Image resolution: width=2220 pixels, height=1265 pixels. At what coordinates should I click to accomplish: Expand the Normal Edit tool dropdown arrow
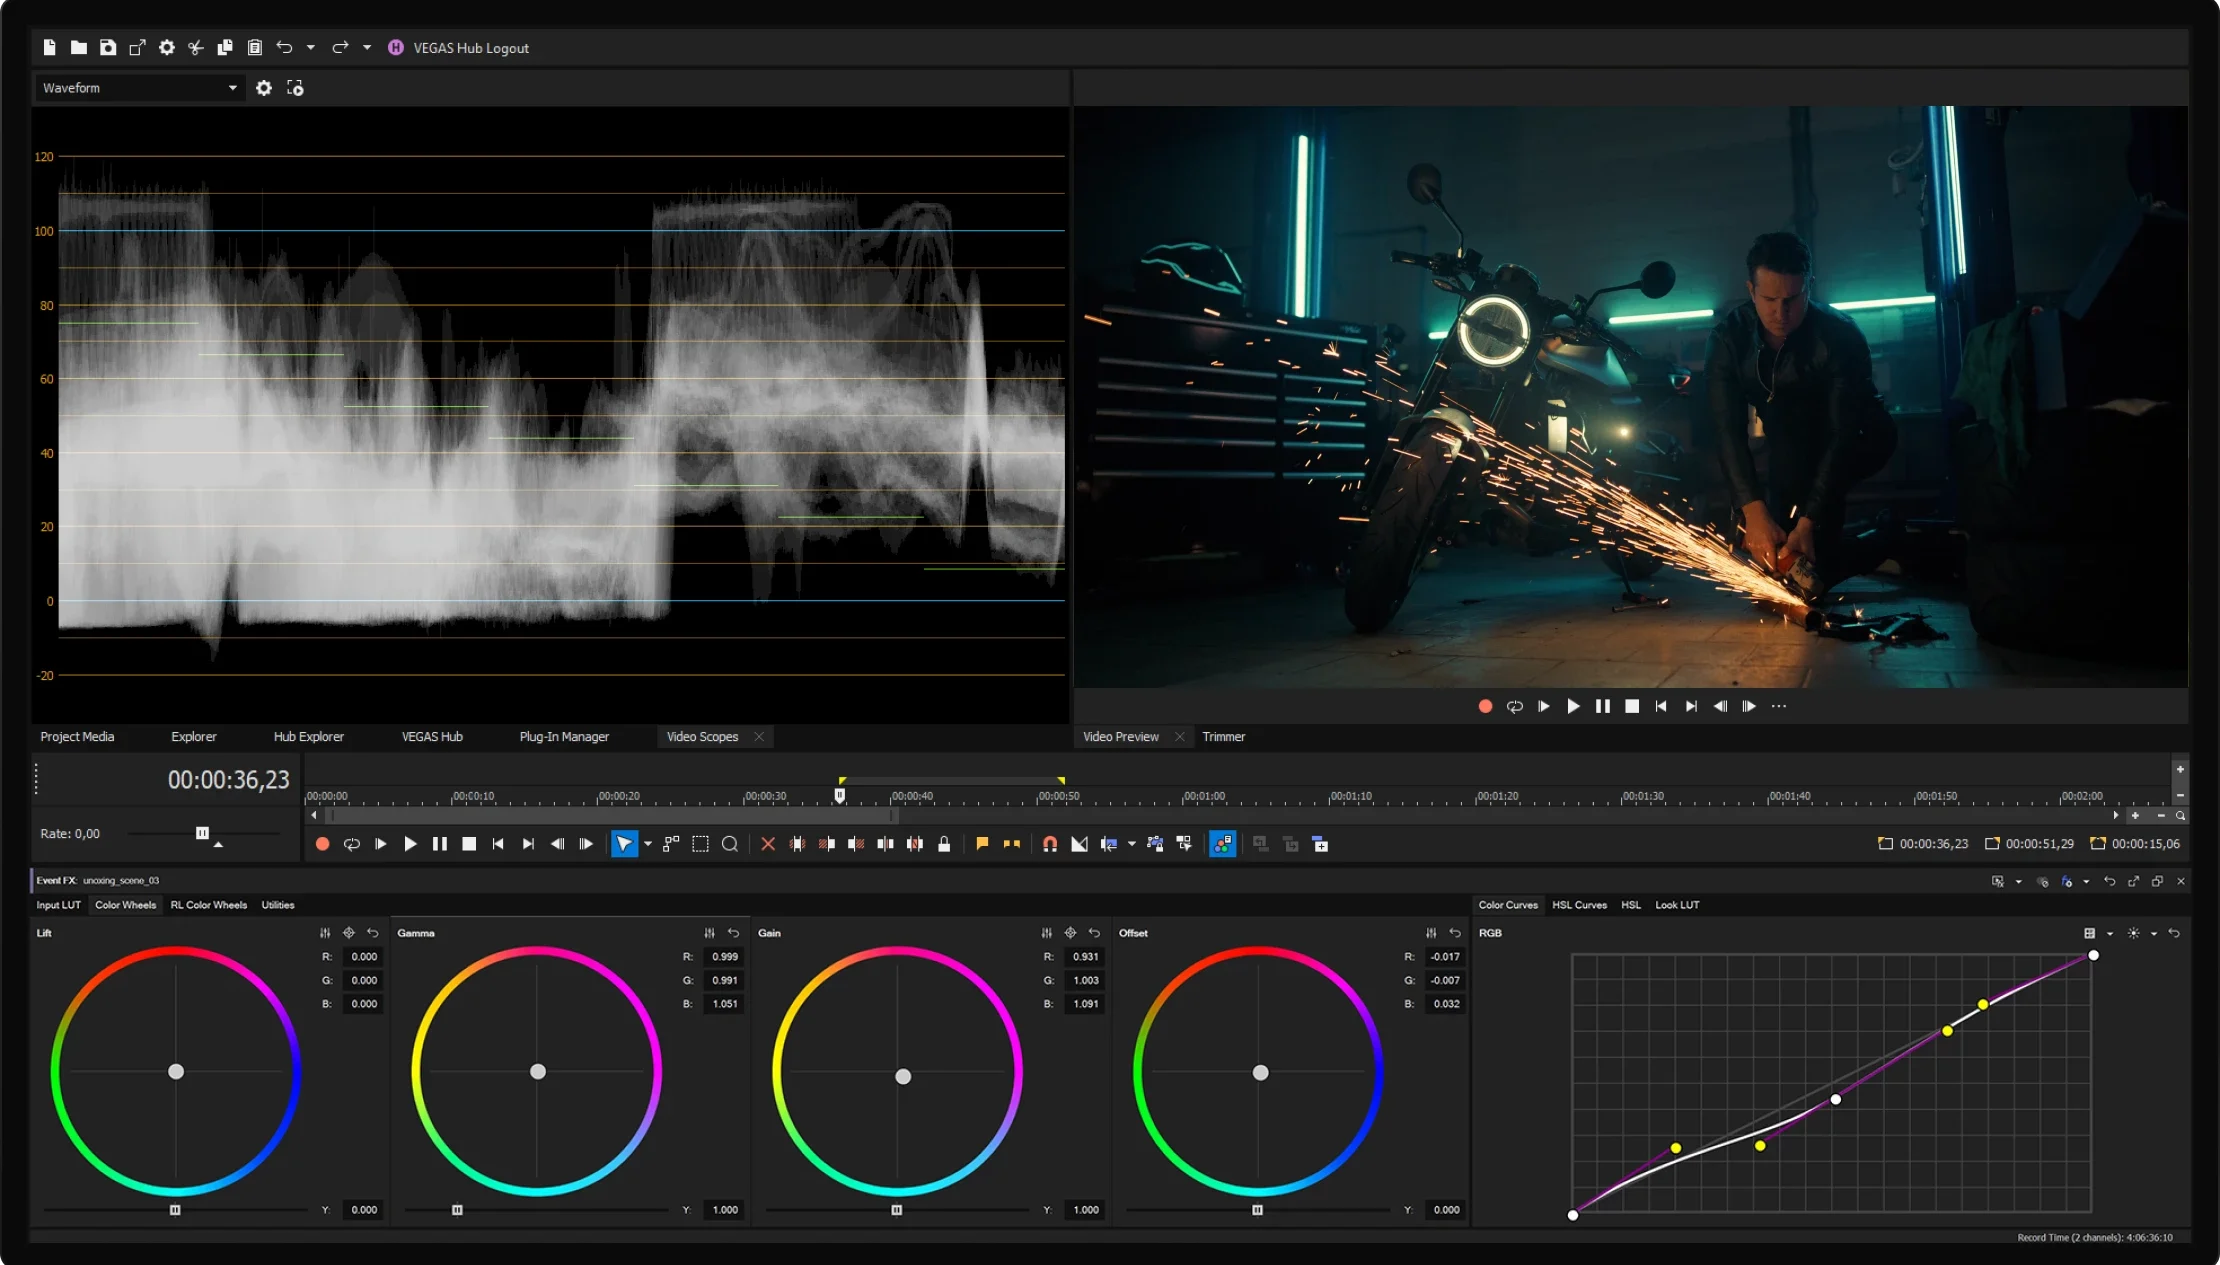[648, 844]
